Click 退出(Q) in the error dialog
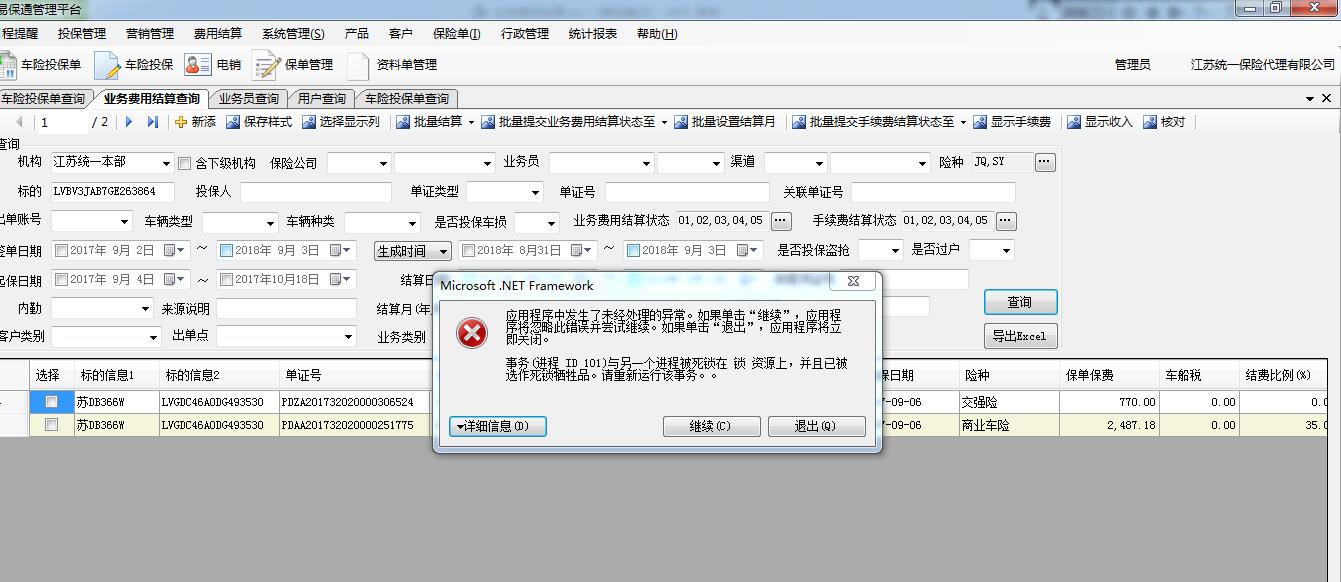 (816, 426)
